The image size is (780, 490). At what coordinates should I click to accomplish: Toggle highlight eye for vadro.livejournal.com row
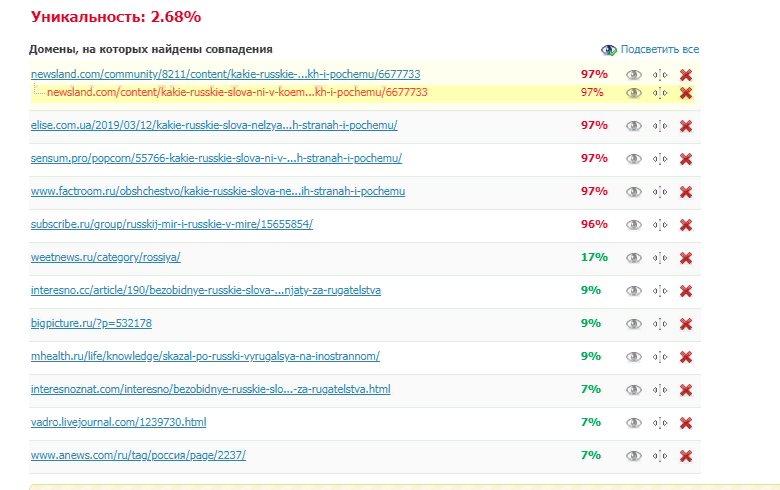tap(633, 423)
